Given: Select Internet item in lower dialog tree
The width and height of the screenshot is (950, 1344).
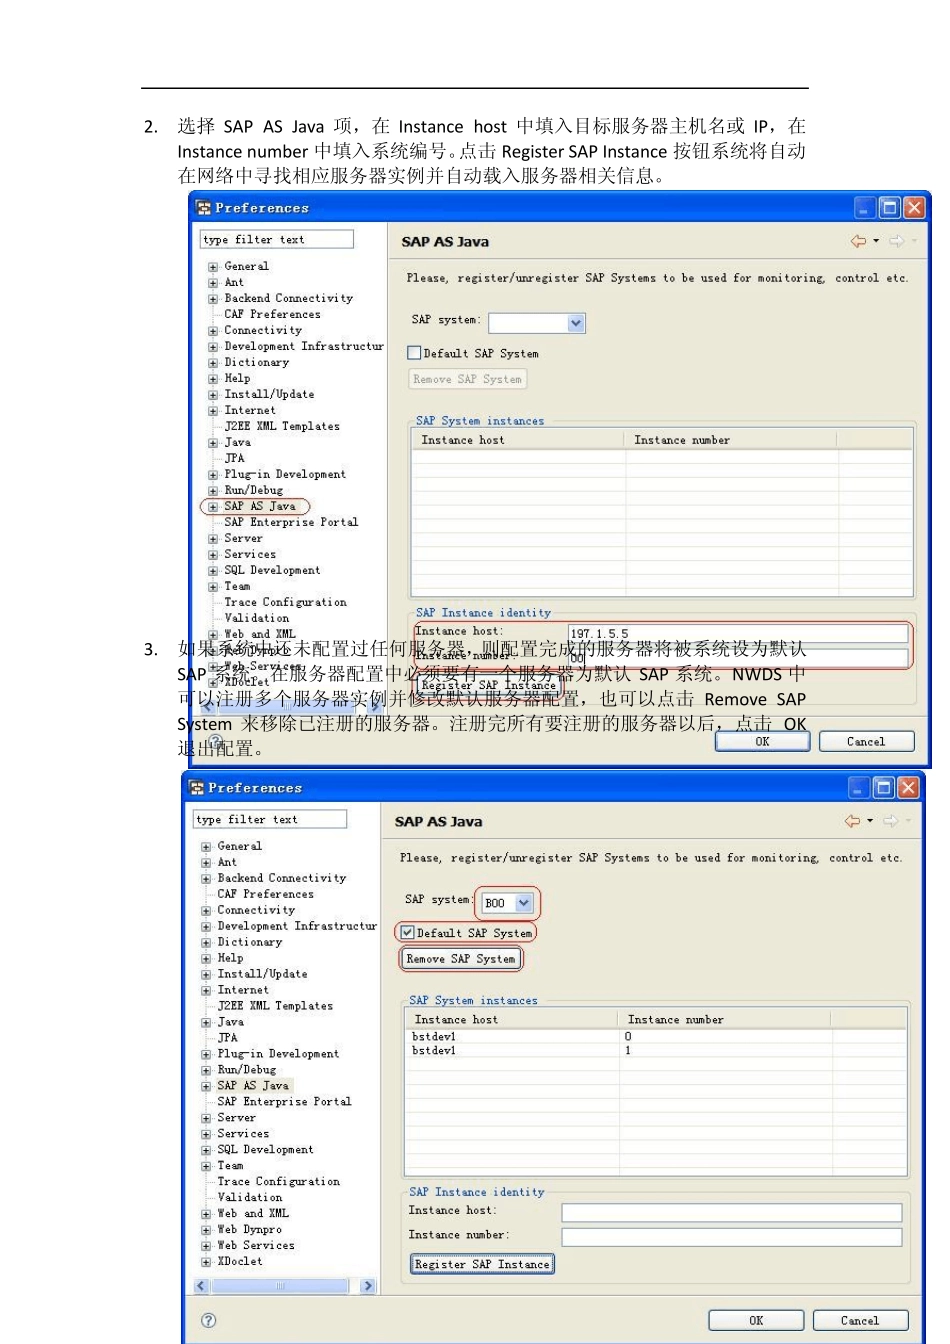Looking at the screenshot, I should pos(243,989).
